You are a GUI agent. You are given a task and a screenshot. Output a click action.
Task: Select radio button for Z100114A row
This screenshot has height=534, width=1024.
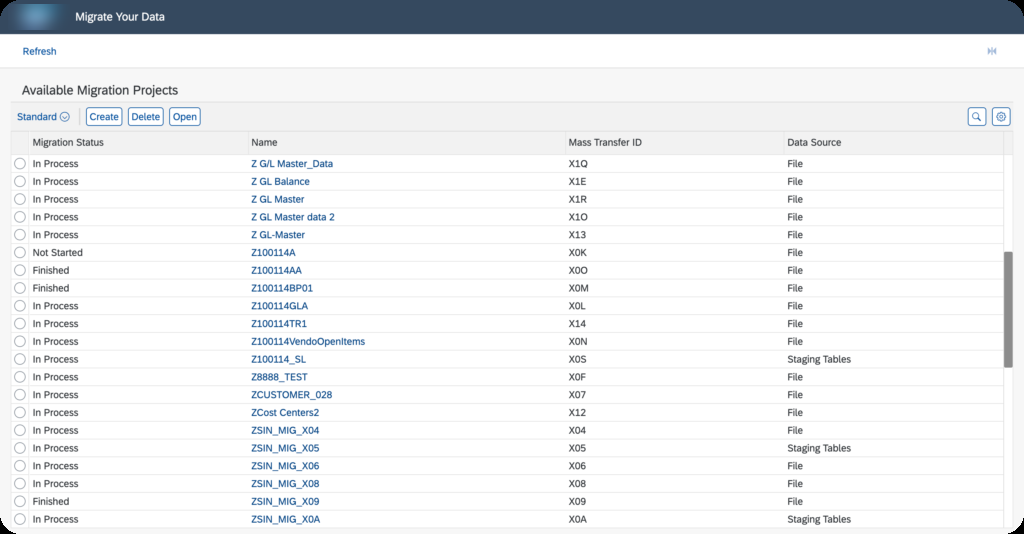pyautogui.click(x=20, y=253)
